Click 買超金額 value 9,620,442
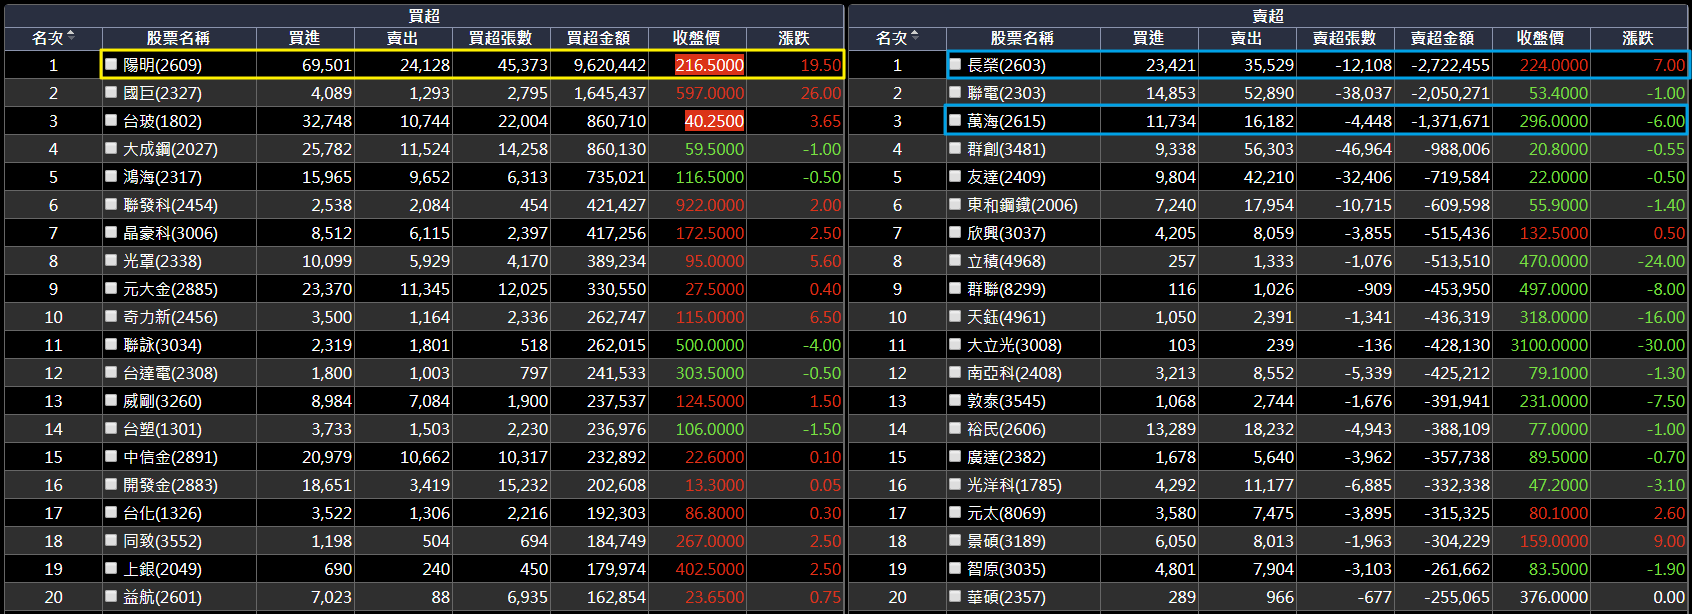The height and width of the screenshot is (614, 1692). [x=610, y=65]
